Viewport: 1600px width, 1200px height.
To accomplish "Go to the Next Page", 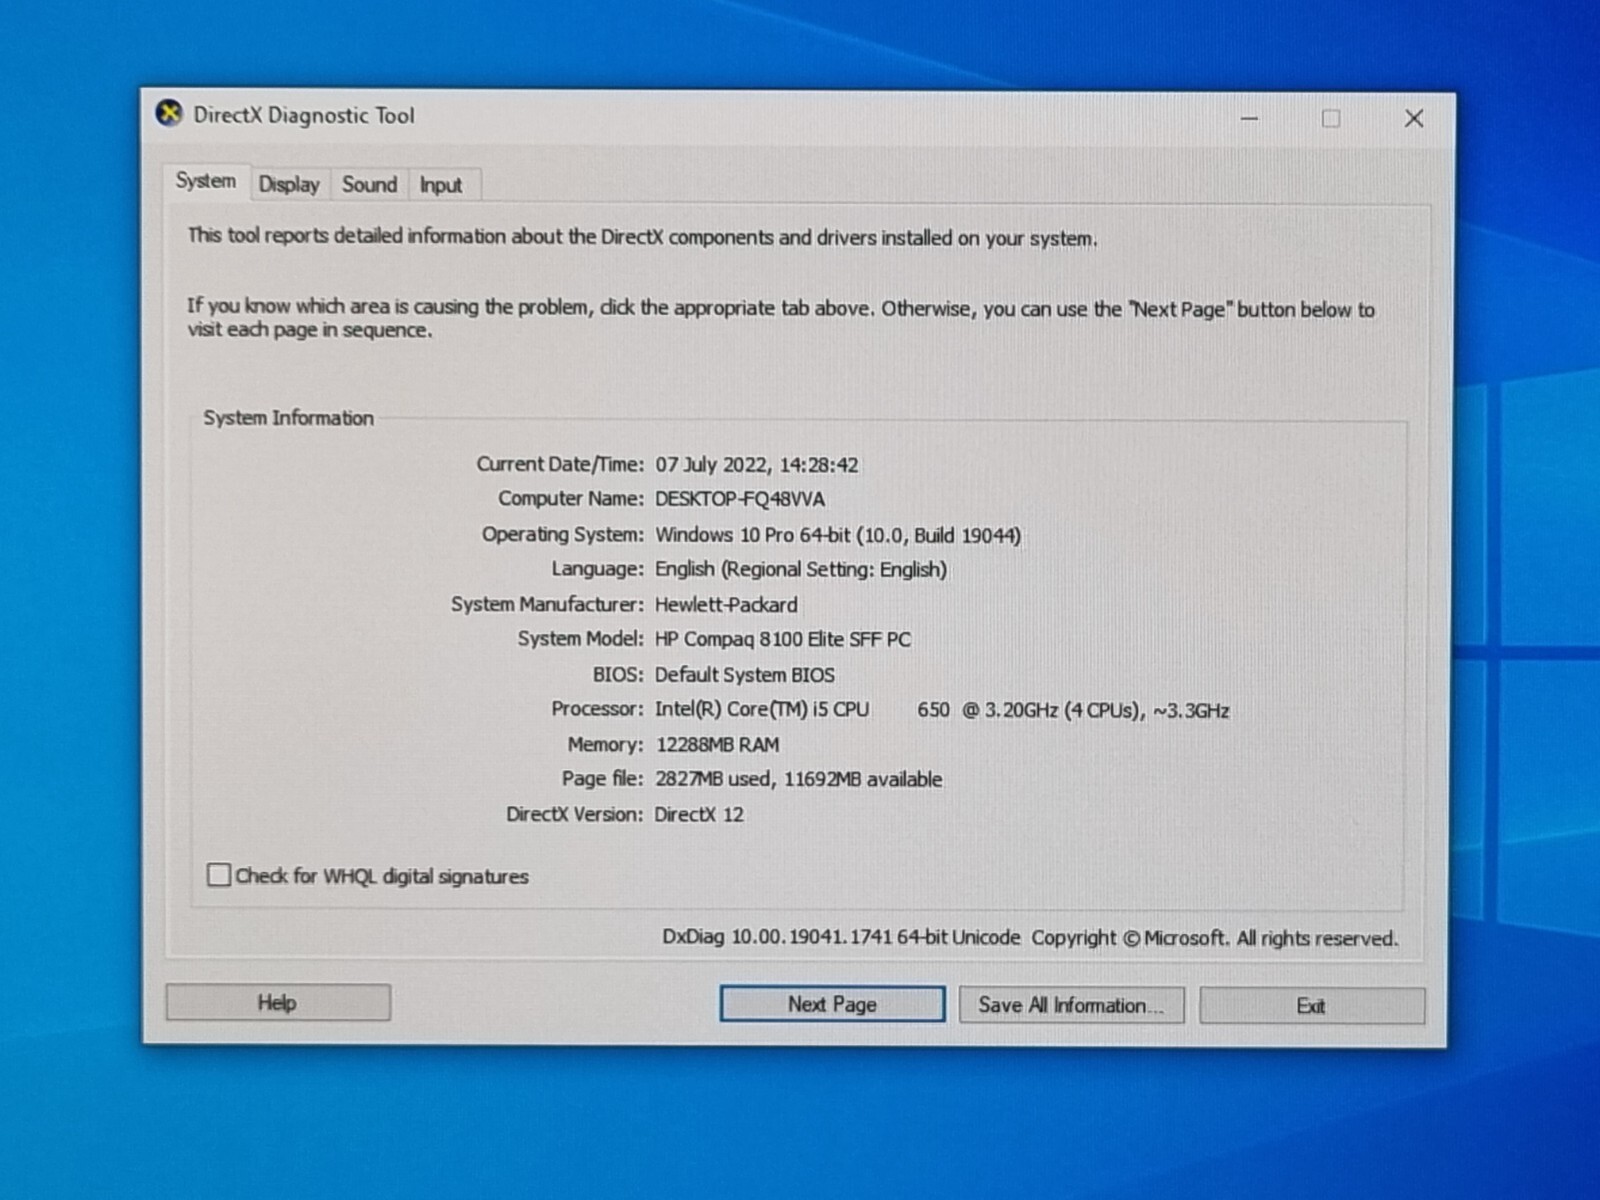I will [832, 1004].
